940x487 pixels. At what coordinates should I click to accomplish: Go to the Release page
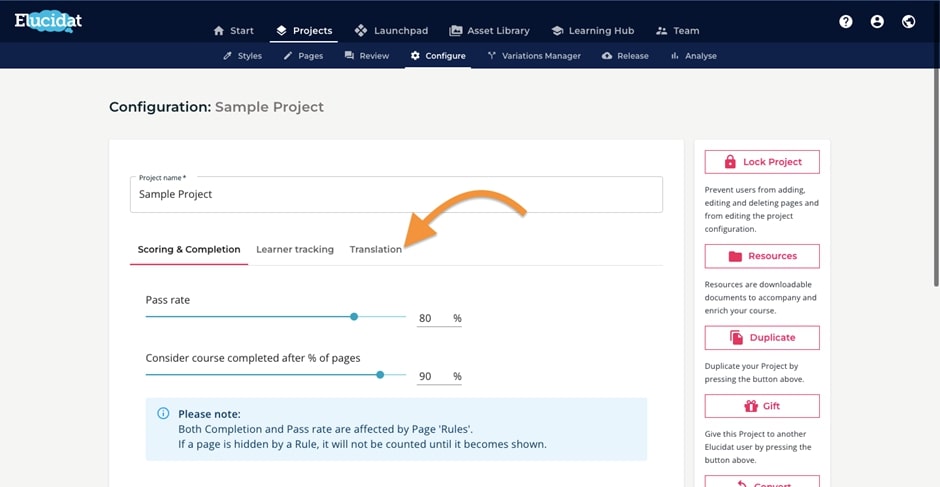tap(625, 56)
